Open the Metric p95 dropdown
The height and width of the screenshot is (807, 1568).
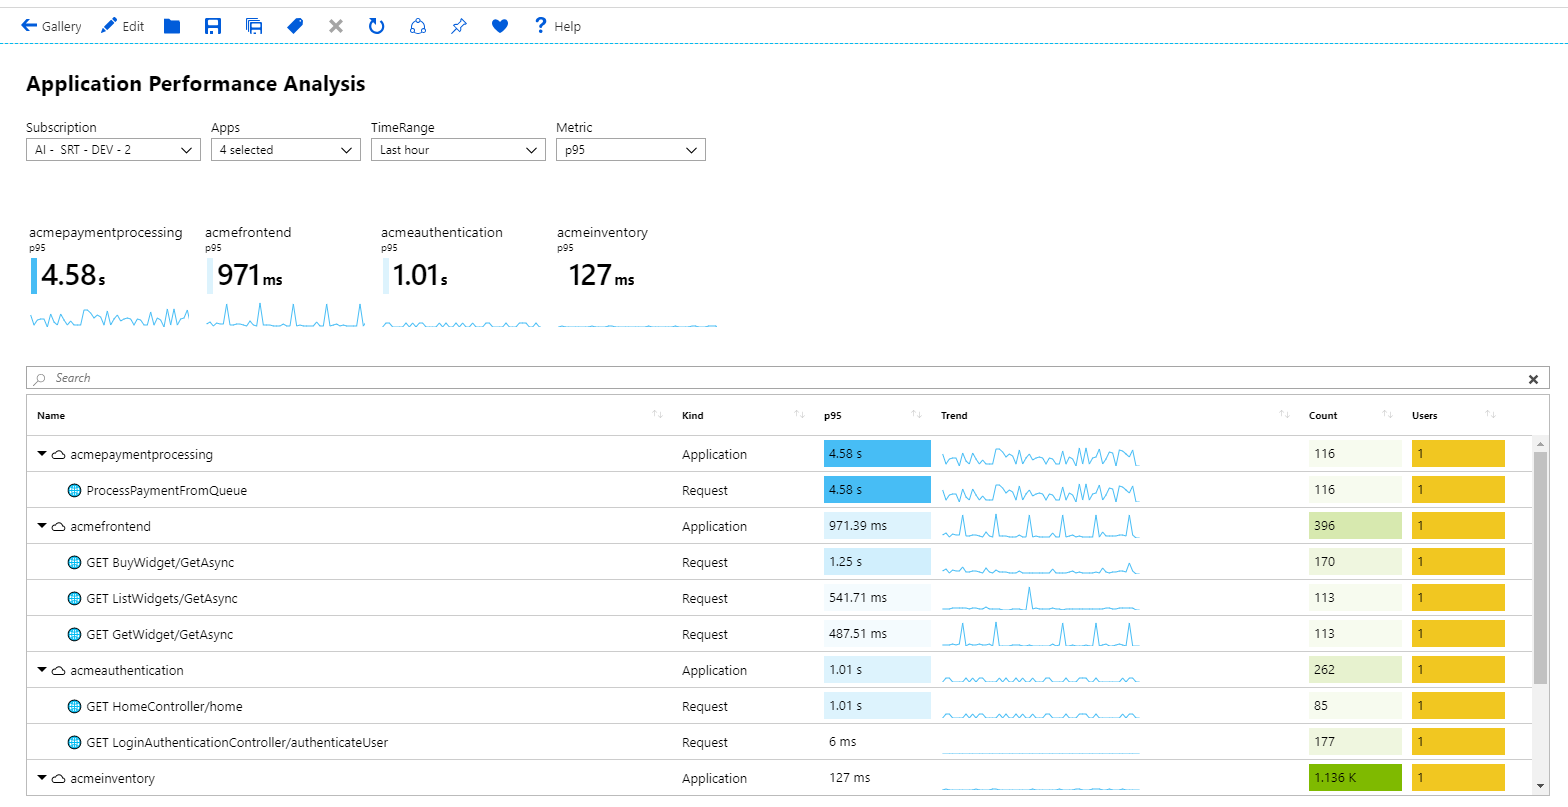(630, 150)
